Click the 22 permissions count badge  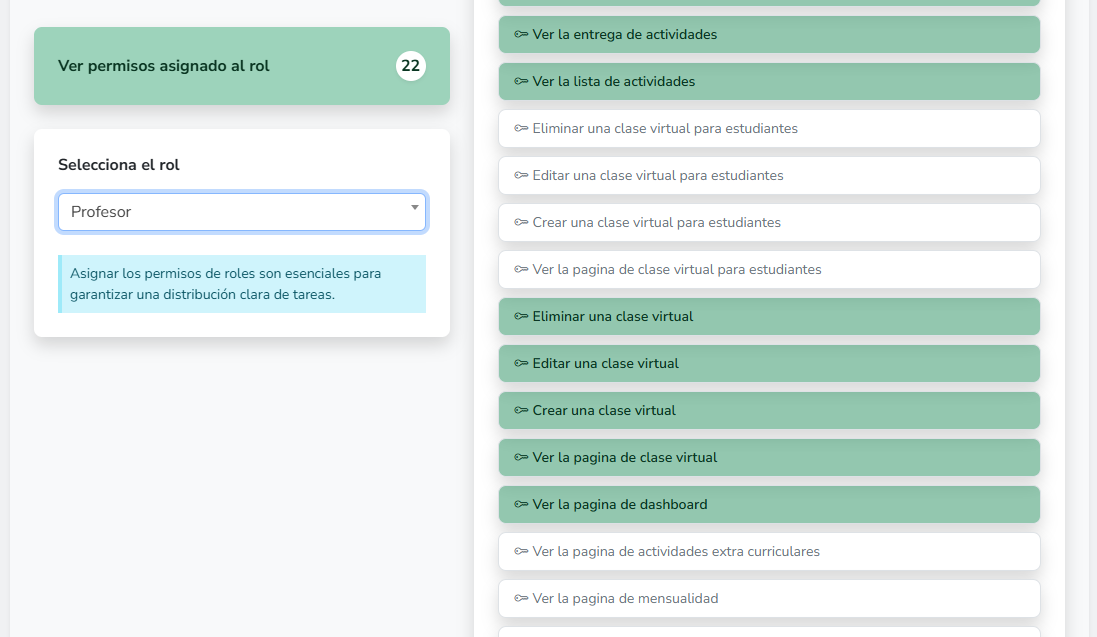point(411,66)
